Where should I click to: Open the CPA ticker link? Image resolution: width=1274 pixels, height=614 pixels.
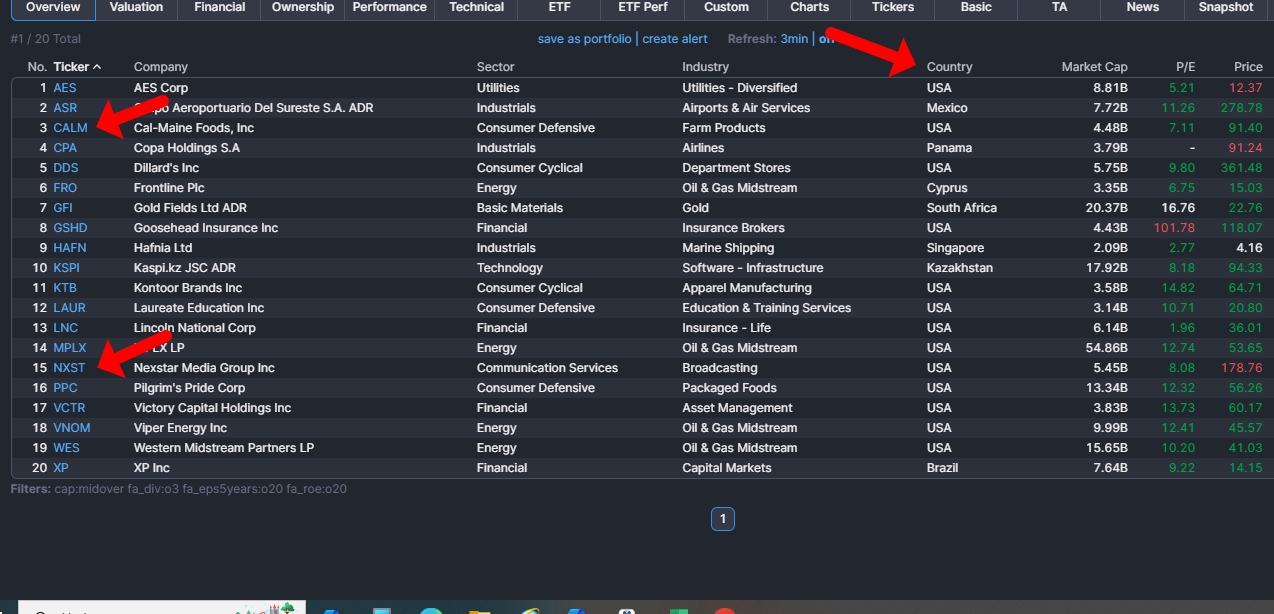click(65, 148)
